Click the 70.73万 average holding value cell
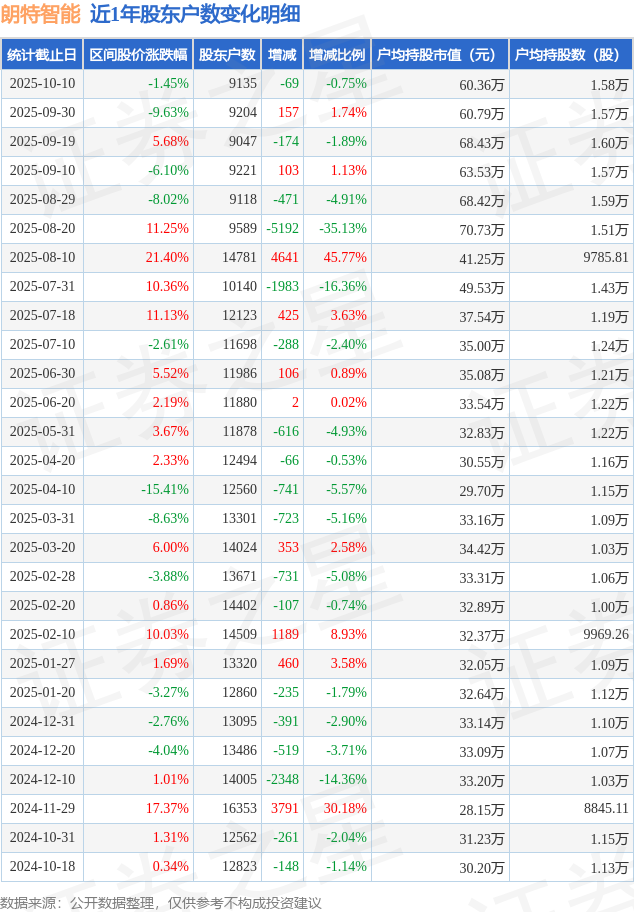The image size is (634, 912). pos(481,229)
